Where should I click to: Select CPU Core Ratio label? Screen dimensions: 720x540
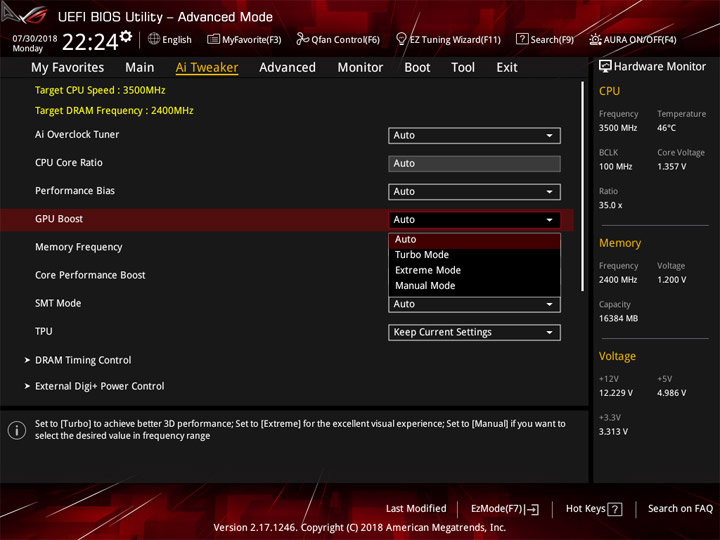click(68, 163)
